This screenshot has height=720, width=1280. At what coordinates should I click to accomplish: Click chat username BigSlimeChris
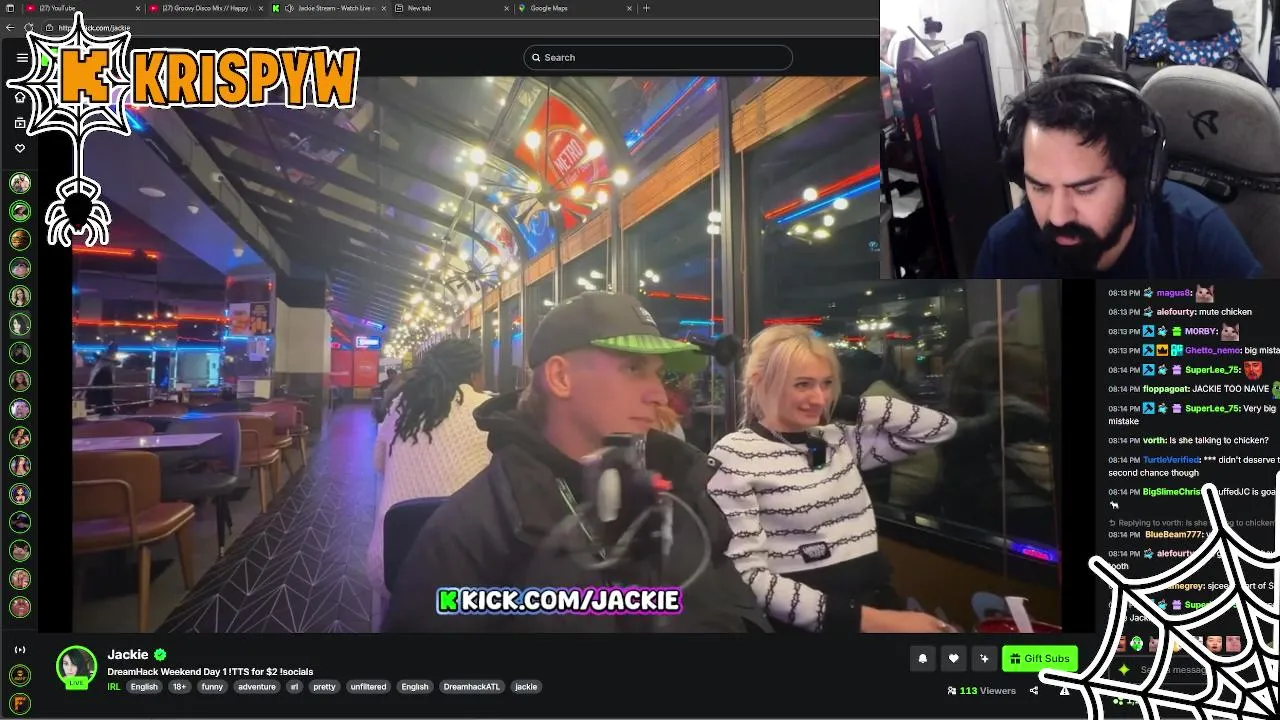(1174, 492)
